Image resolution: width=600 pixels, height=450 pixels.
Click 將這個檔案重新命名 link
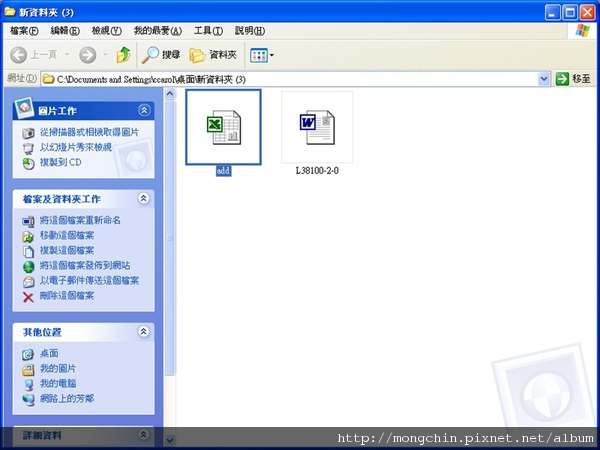[x=80, y=220]
